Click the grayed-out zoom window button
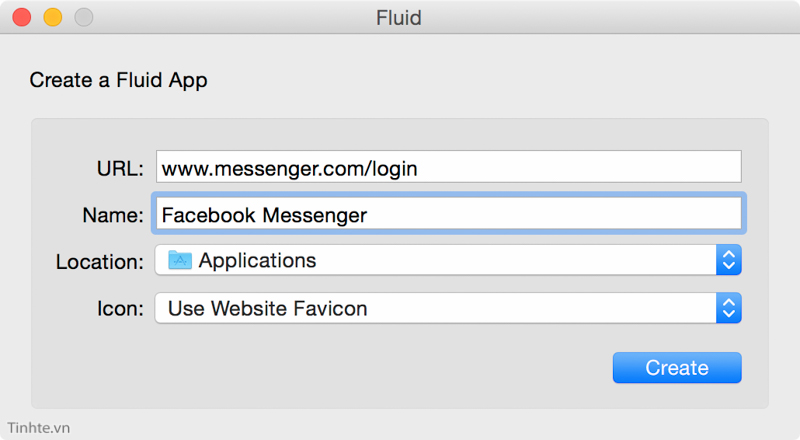 84,17
